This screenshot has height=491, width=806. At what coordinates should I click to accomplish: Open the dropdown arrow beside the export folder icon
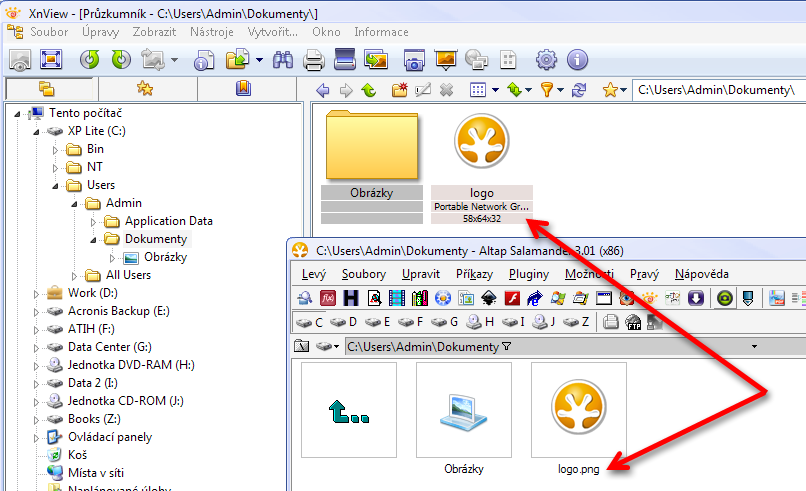pyautogui.click(x=259, y=60)
